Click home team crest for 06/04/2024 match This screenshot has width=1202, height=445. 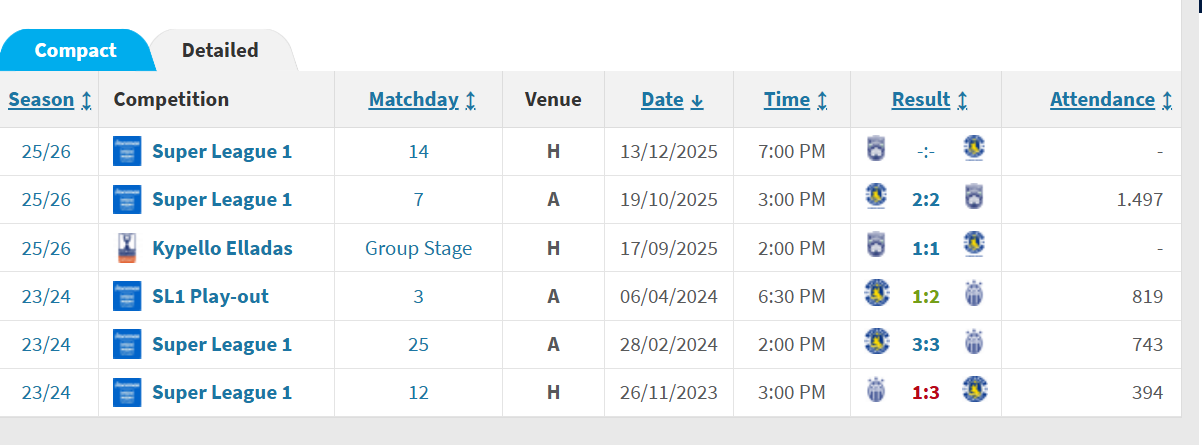pos(876,296)
